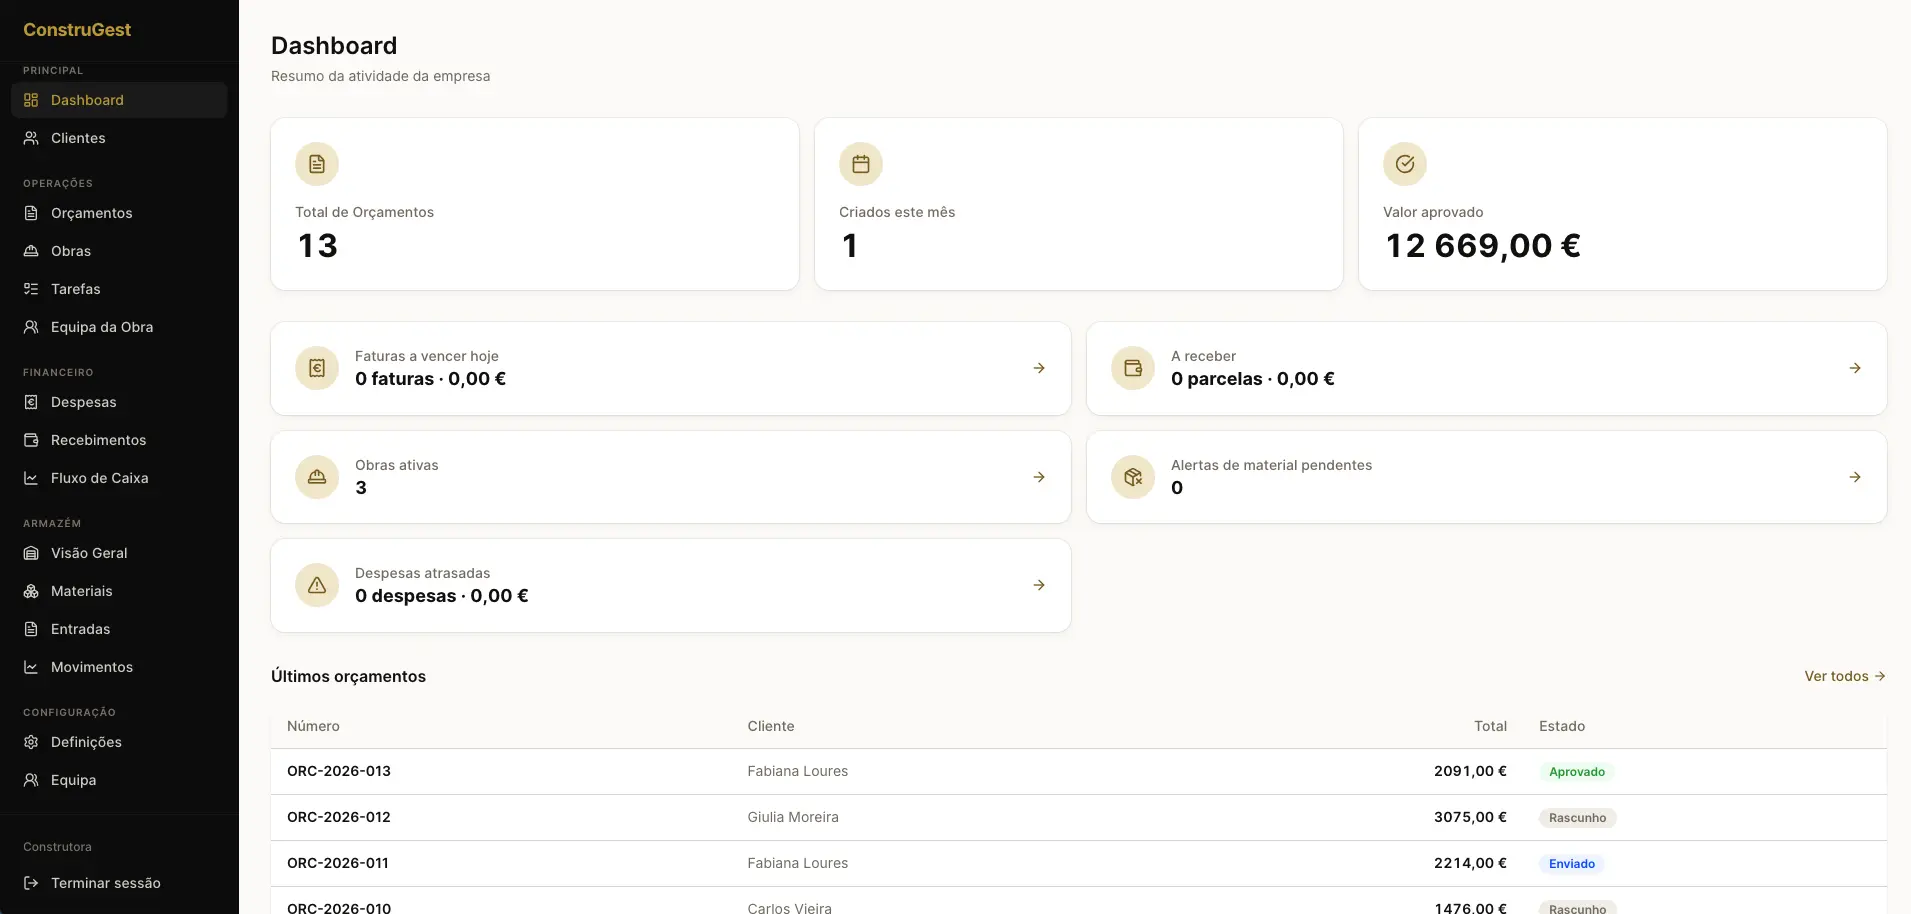
Task: Click the Movimentos chart icon
Action: click(31, 667)
